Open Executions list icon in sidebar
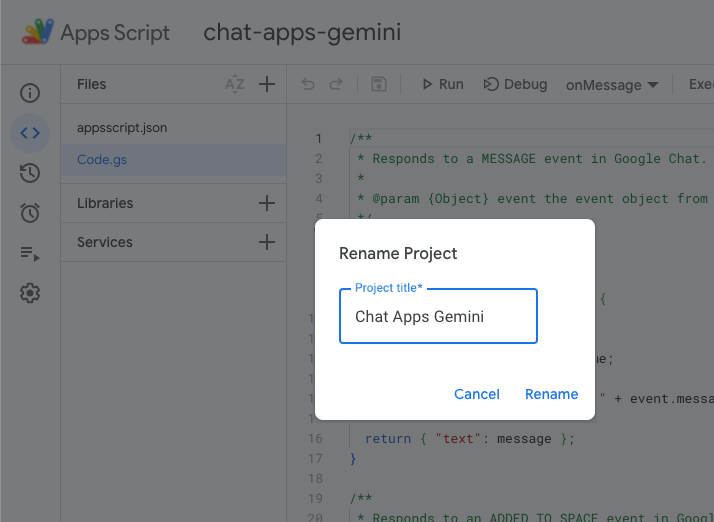The width and height of the screenshot is (714, 522). click(x=30, y=254)
